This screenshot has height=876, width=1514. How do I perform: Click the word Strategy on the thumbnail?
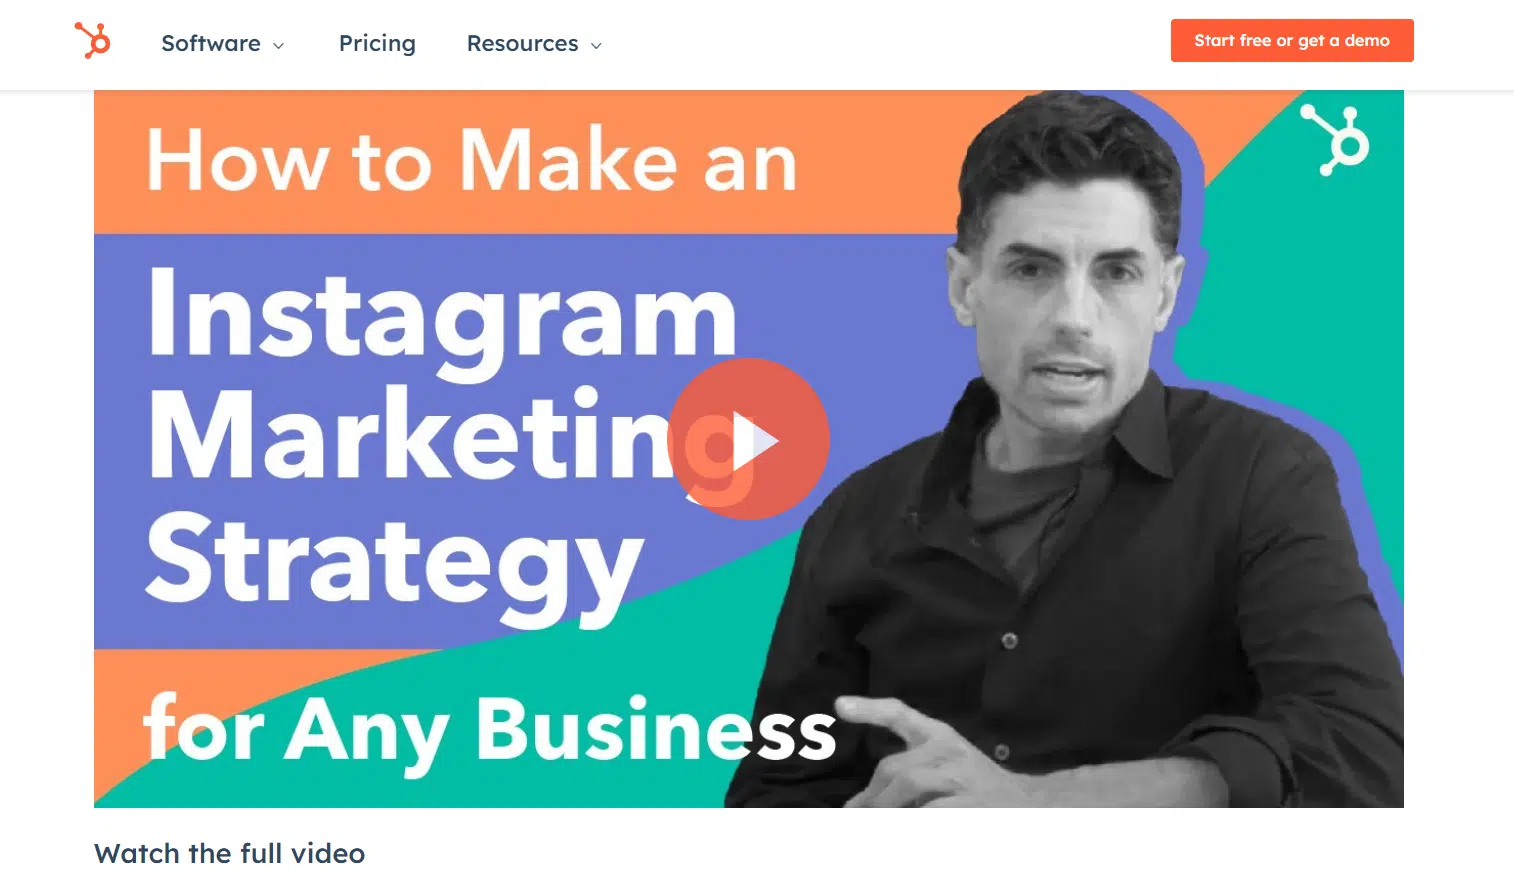coord(395,565)
